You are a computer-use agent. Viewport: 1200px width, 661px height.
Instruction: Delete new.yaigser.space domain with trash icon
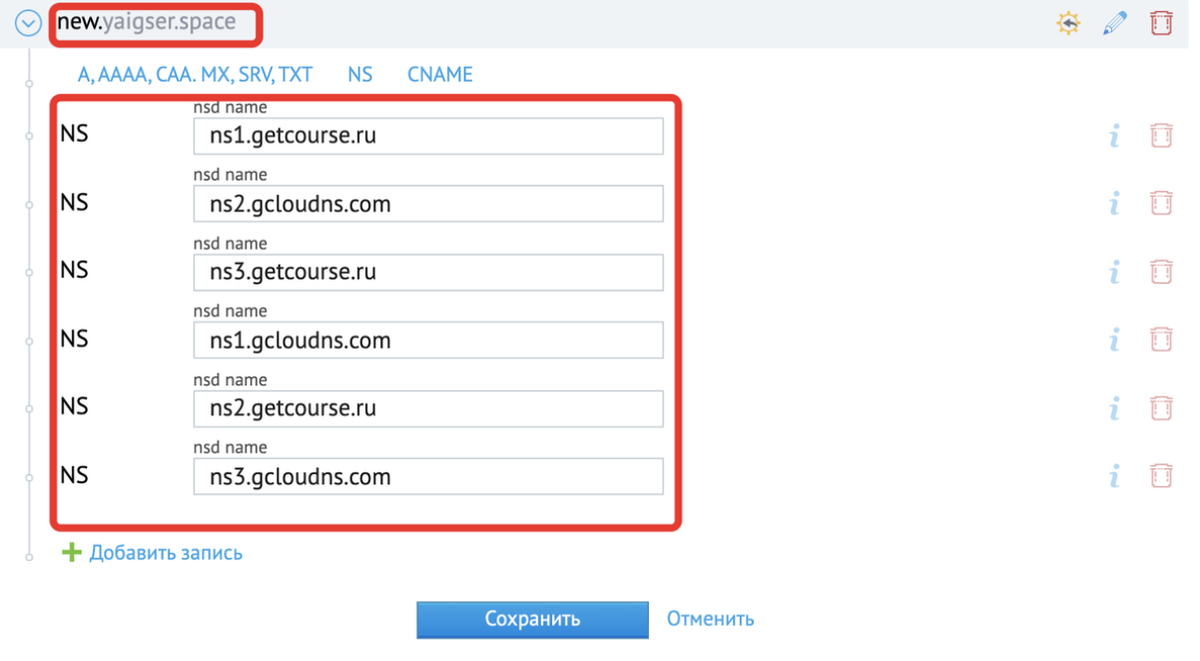[x=1161, y=23]
